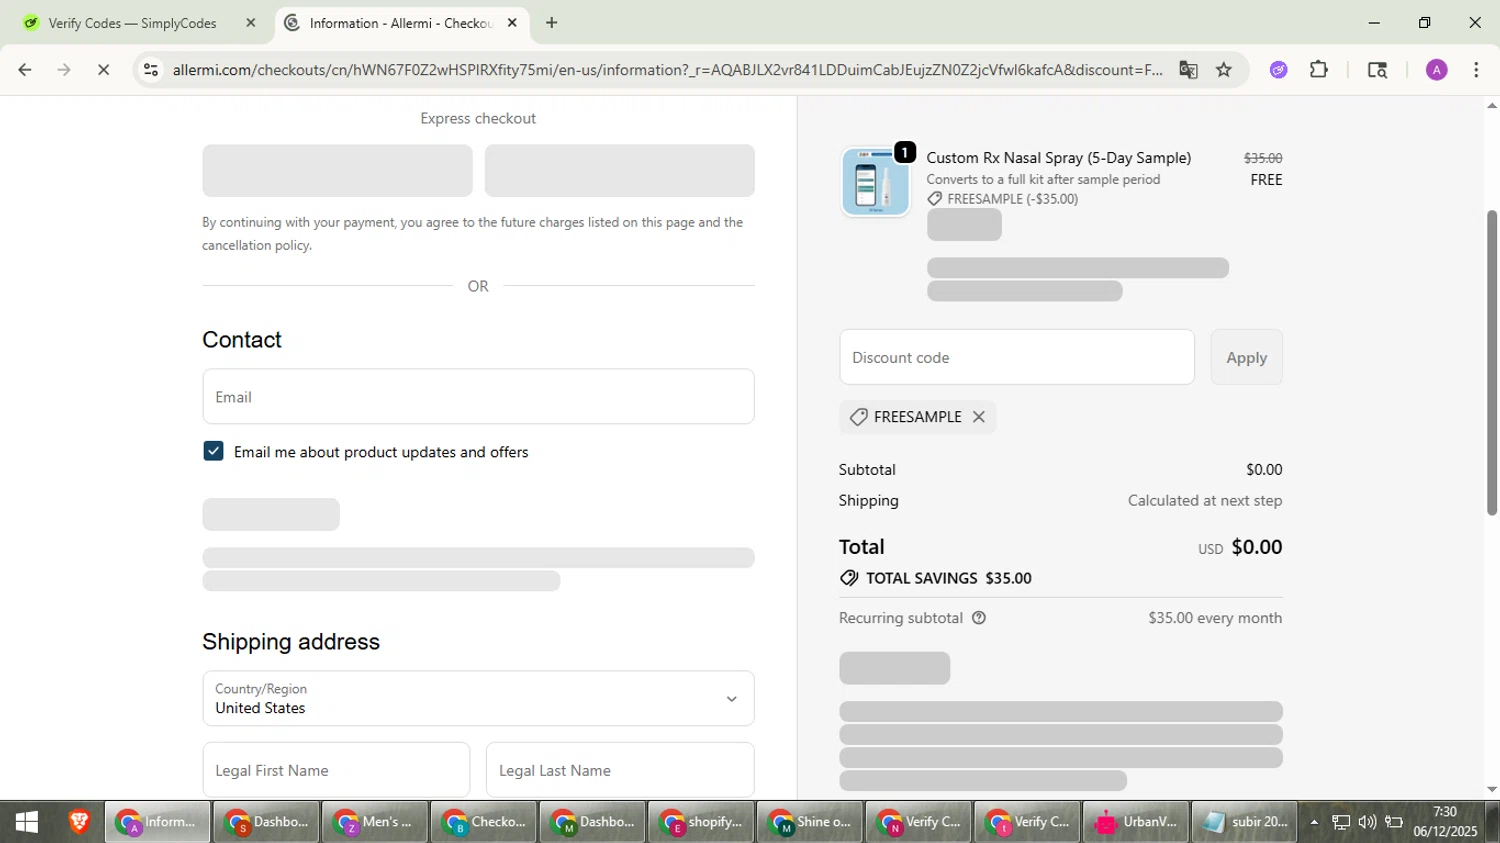Open the tab search sidebar icon
Image resolution: width=1500 pixels, height=843 pixels.
1377,70
